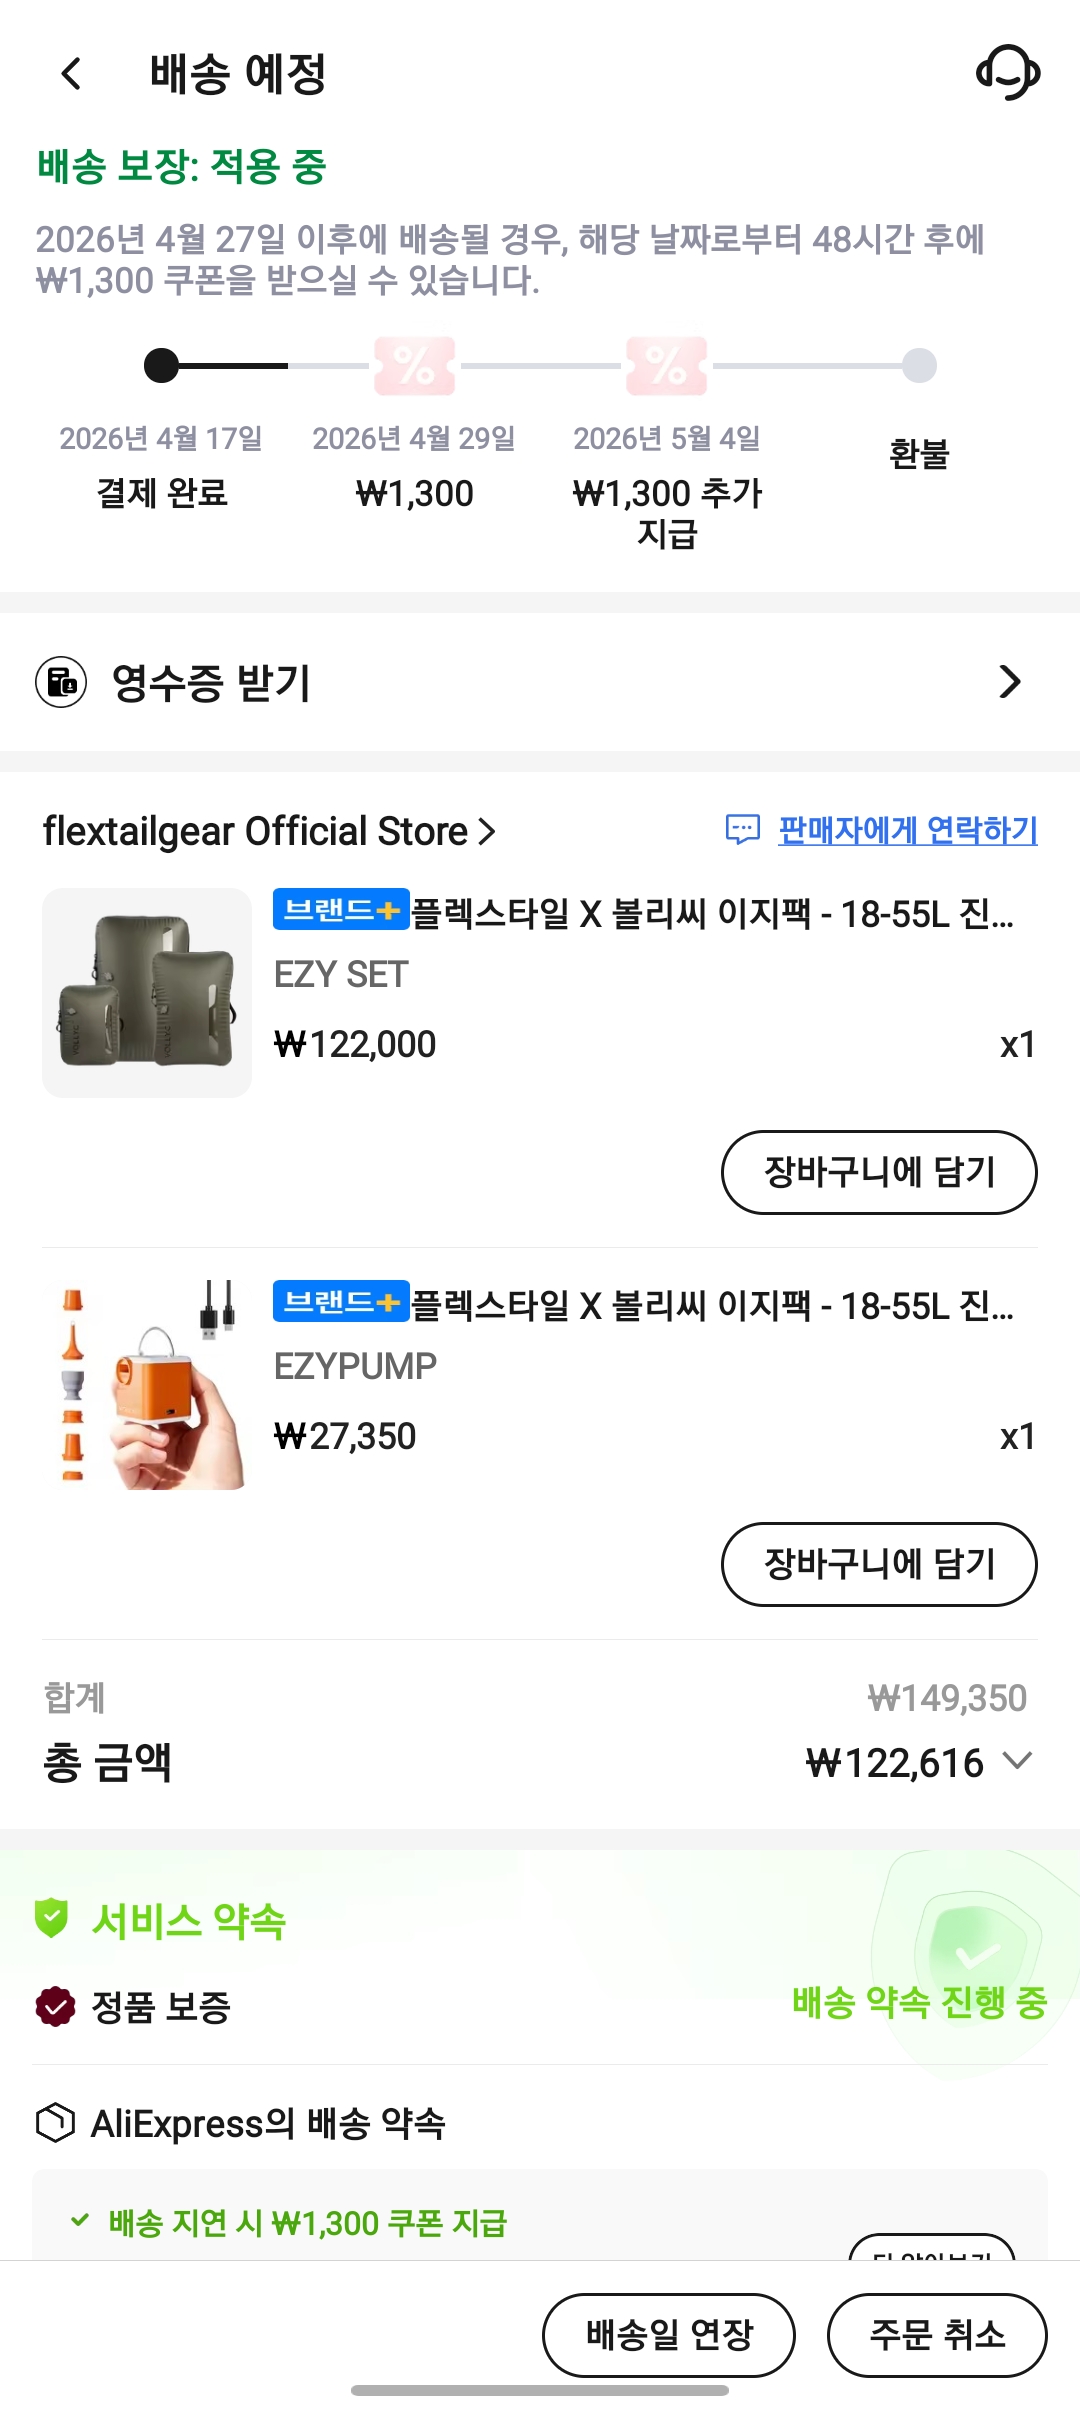Tap the 환불 endpoint on the progress timeline

click(x=919, y=366)
